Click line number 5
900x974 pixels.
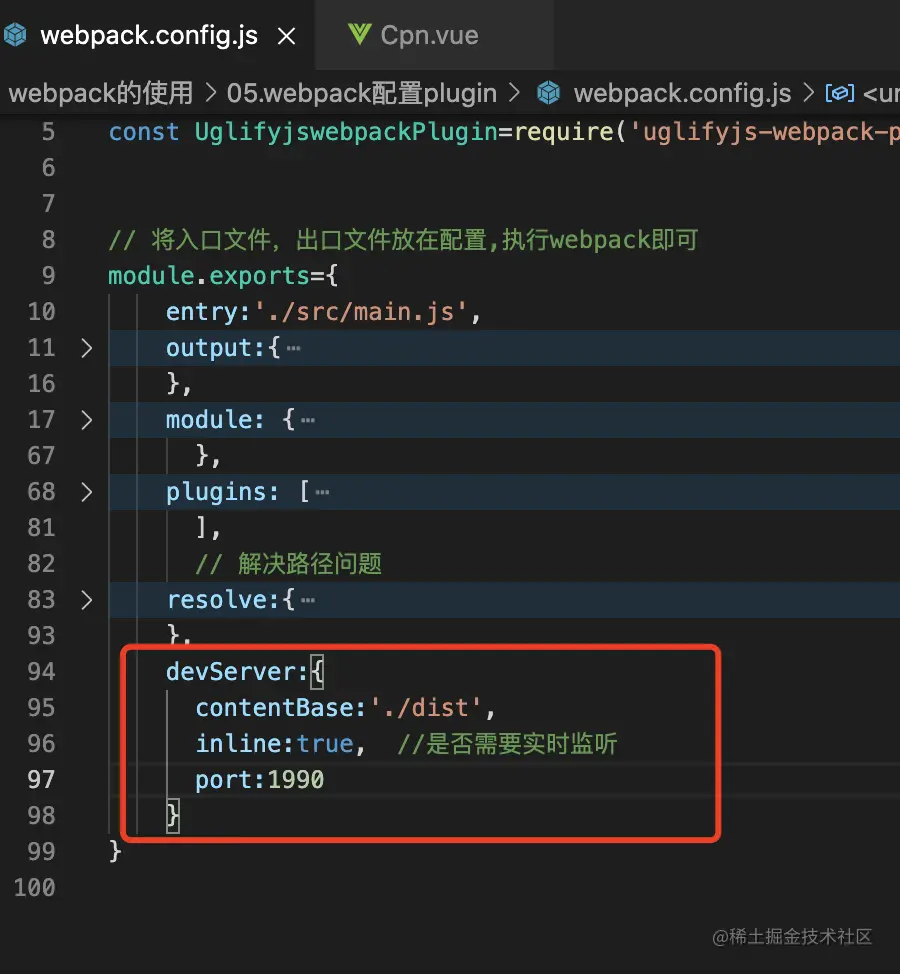(48, 132)
